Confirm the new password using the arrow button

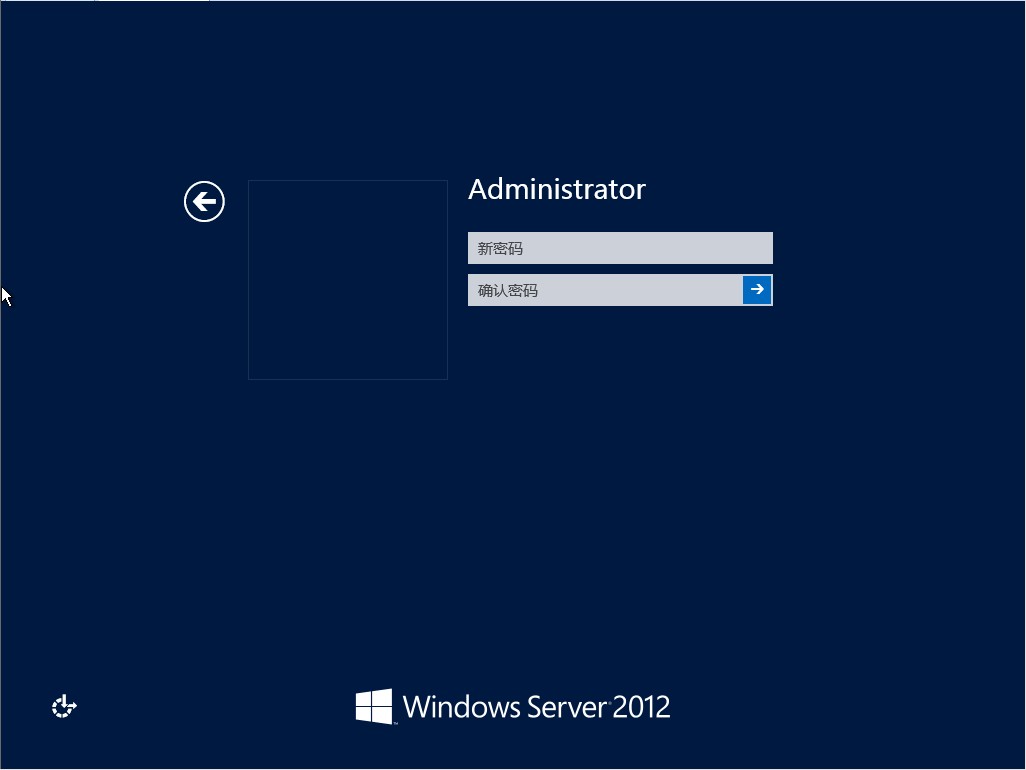(x=757, y=290)
